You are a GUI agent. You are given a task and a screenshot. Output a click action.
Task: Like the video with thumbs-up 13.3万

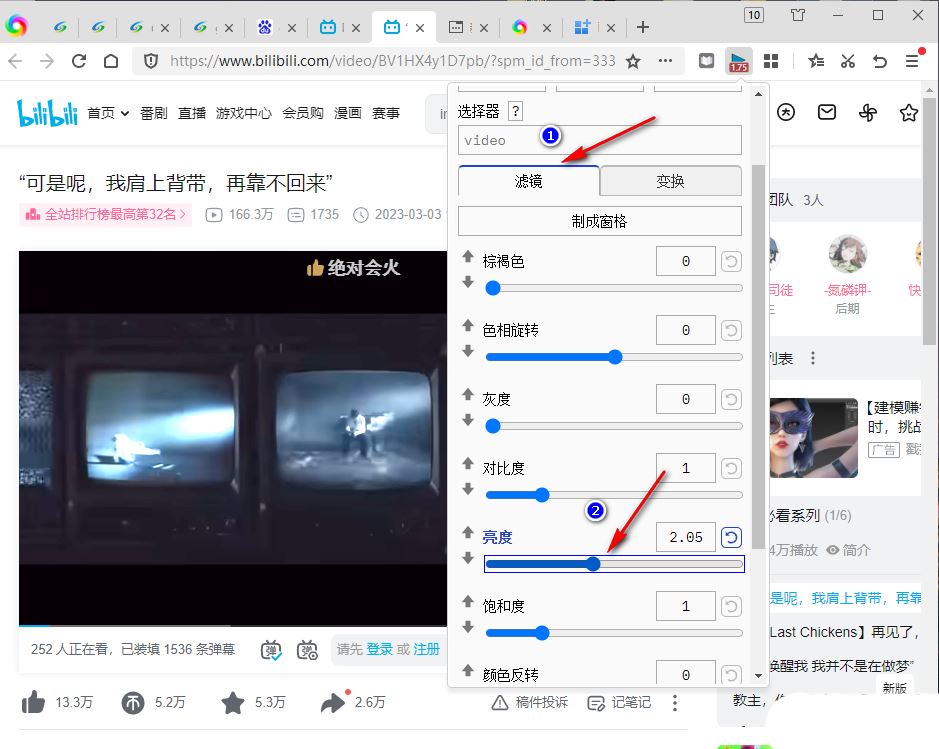pos(34,702)
